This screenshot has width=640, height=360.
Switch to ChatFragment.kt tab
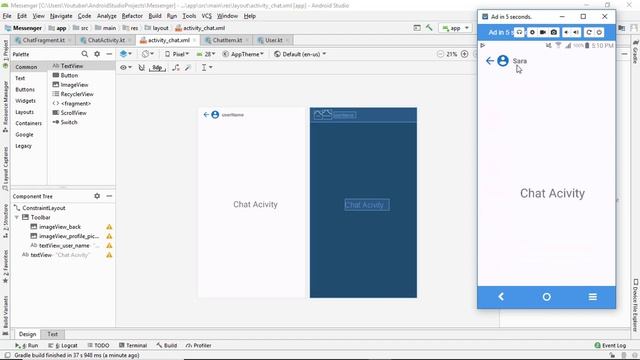point(43,40)
